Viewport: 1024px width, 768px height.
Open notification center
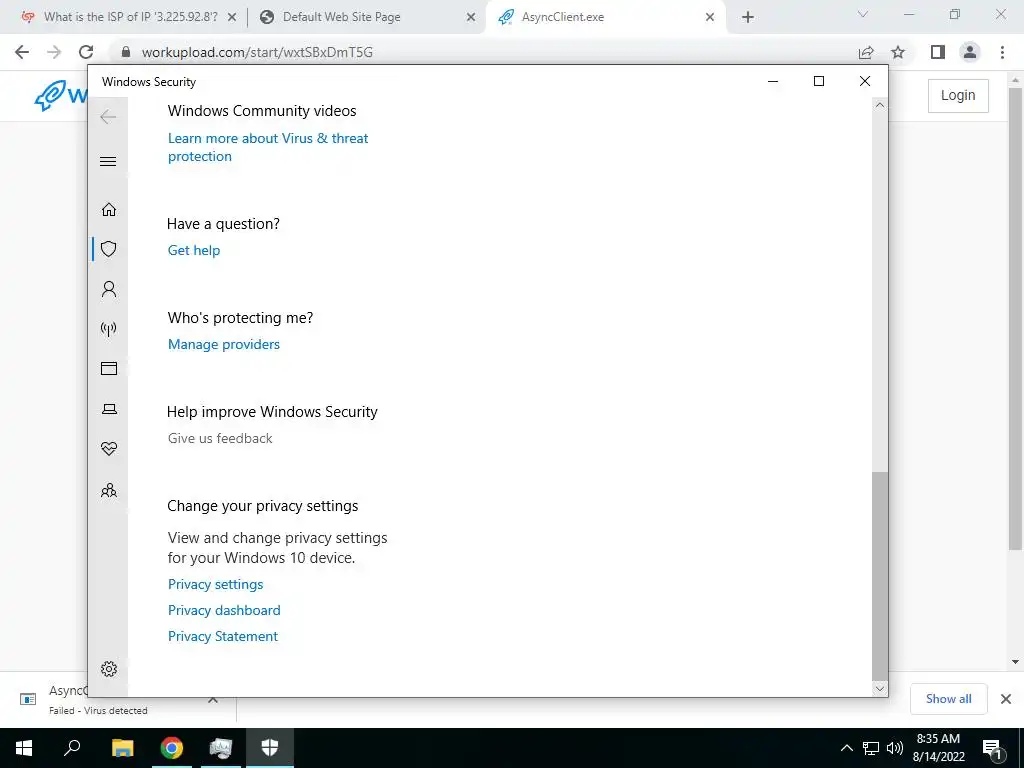992,748
